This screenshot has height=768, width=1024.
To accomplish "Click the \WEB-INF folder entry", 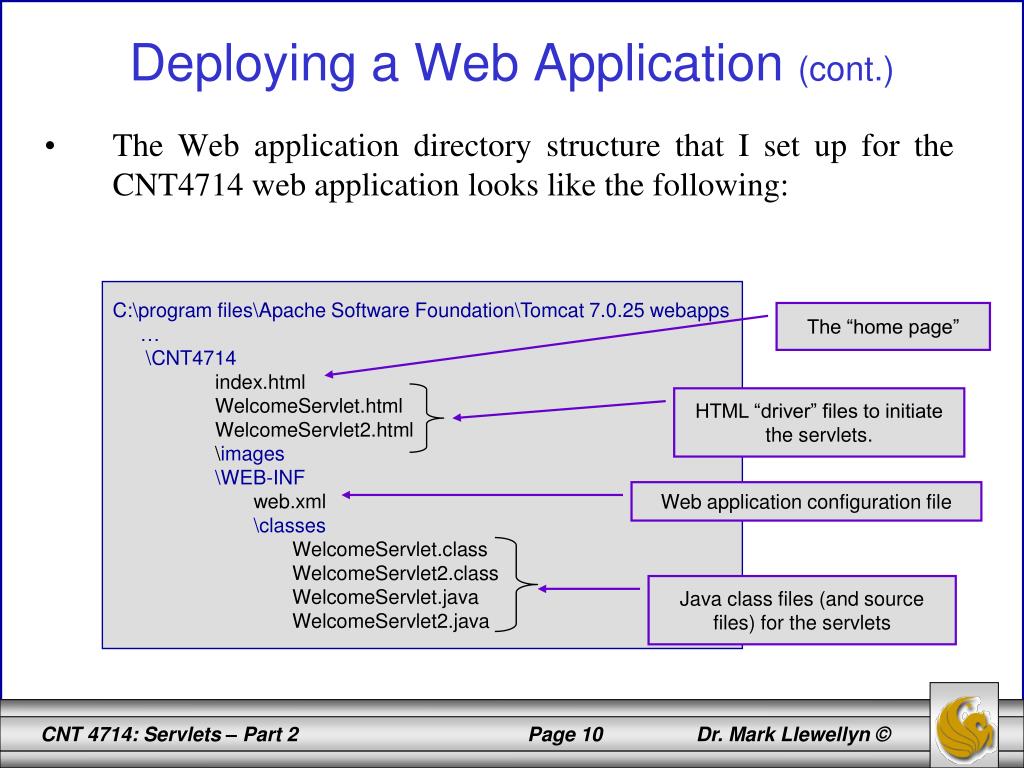I will point(260,477).
